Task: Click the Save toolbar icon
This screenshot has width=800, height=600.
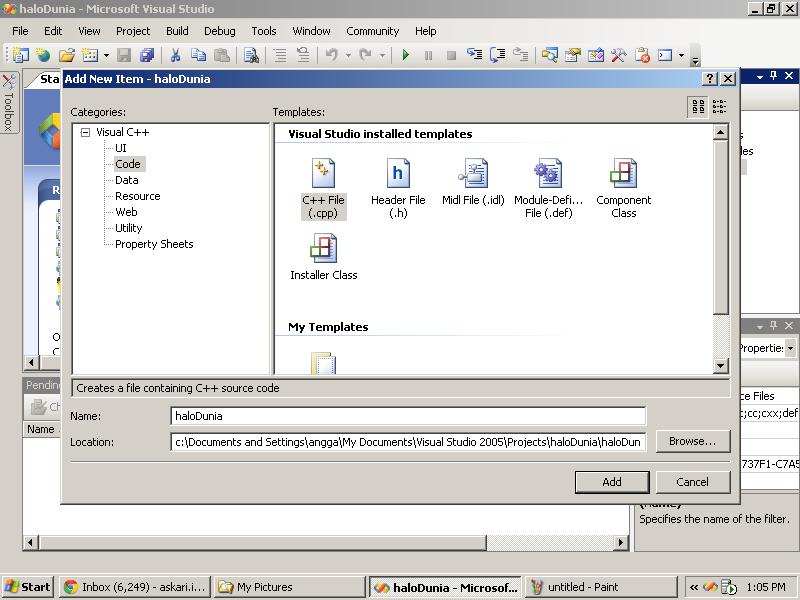Action: click(x=124, y=55)
